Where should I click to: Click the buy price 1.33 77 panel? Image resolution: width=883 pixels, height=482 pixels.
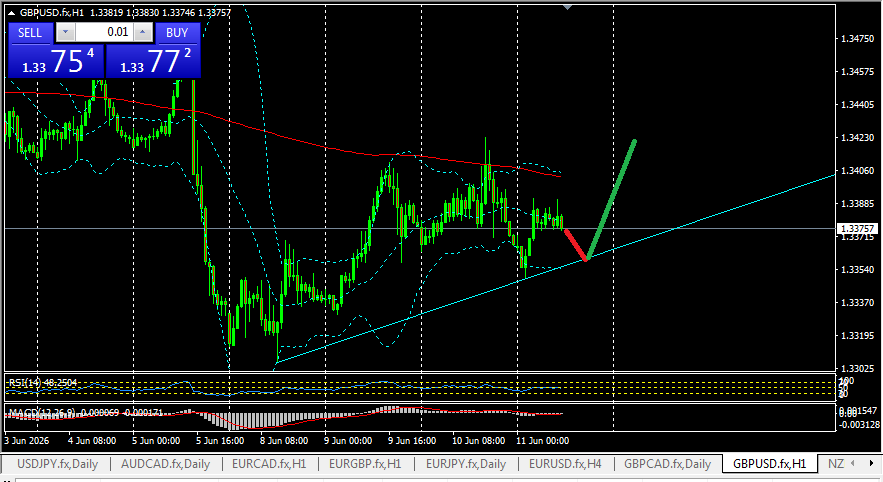(153, 61)
